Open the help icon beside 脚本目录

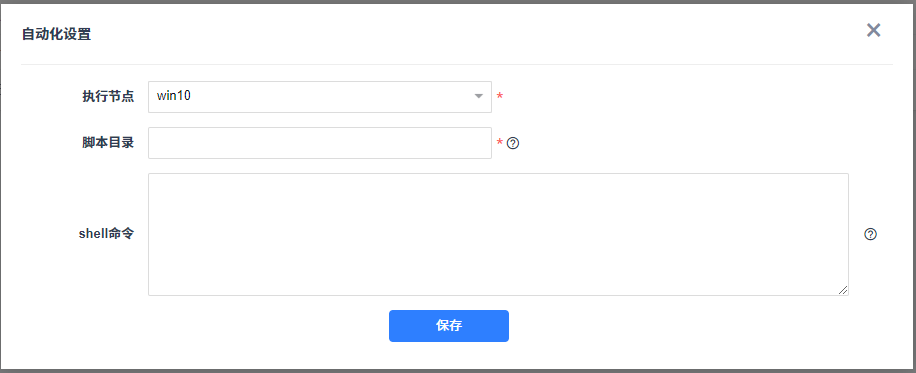point(513,143)
